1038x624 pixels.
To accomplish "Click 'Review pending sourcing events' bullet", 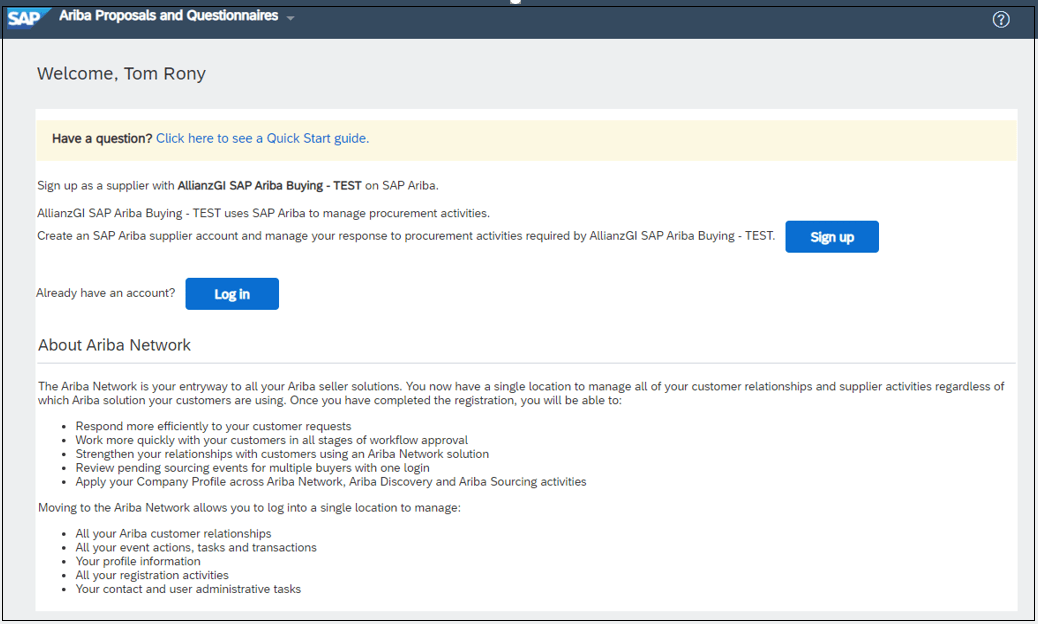I will (x=252, y=468).
